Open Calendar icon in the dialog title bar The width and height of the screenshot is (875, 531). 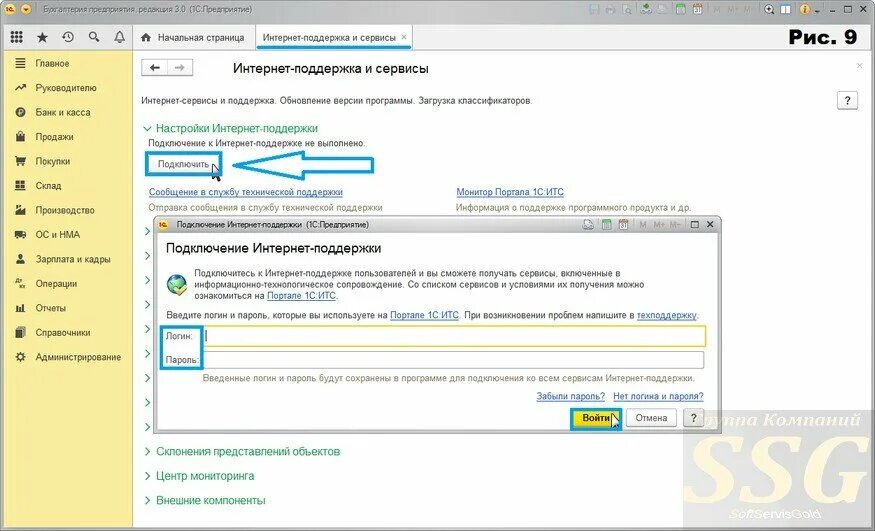623,224
